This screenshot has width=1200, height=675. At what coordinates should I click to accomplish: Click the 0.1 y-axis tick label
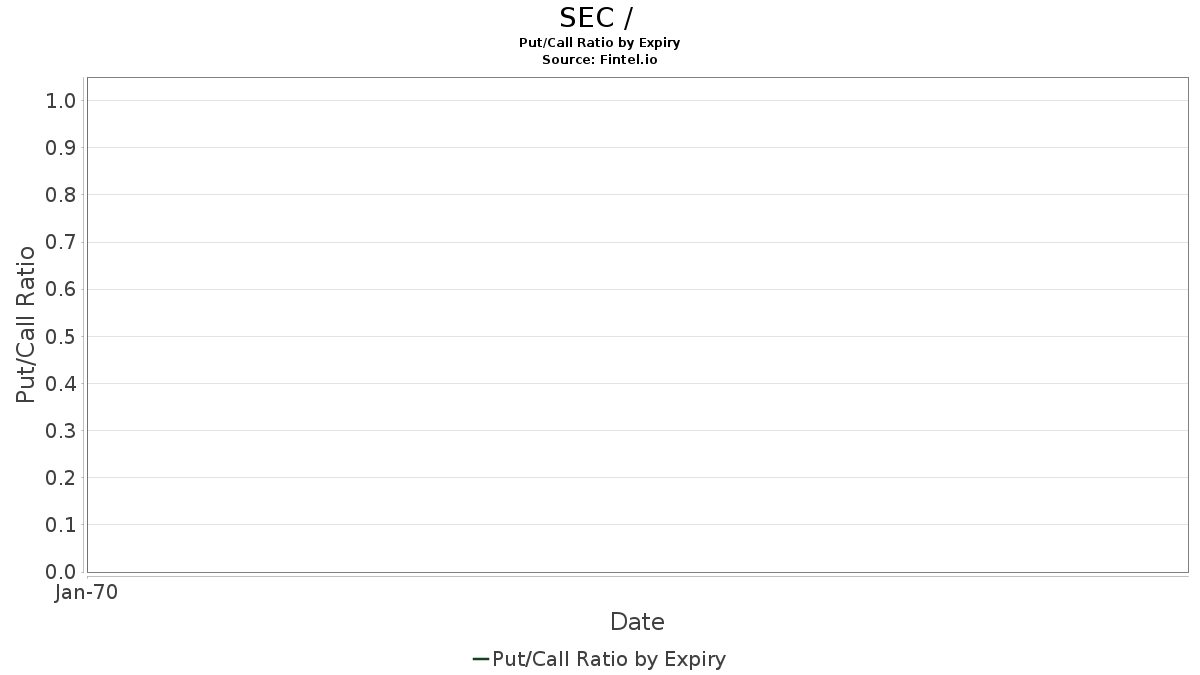point(61,525)
